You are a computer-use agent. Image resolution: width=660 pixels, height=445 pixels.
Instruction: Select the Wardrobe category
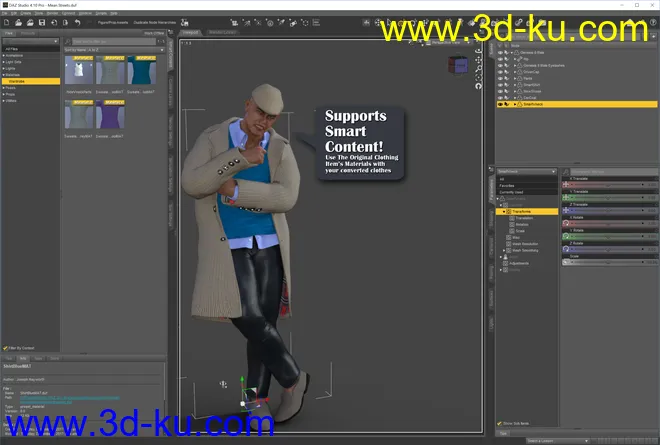point(18,81)
